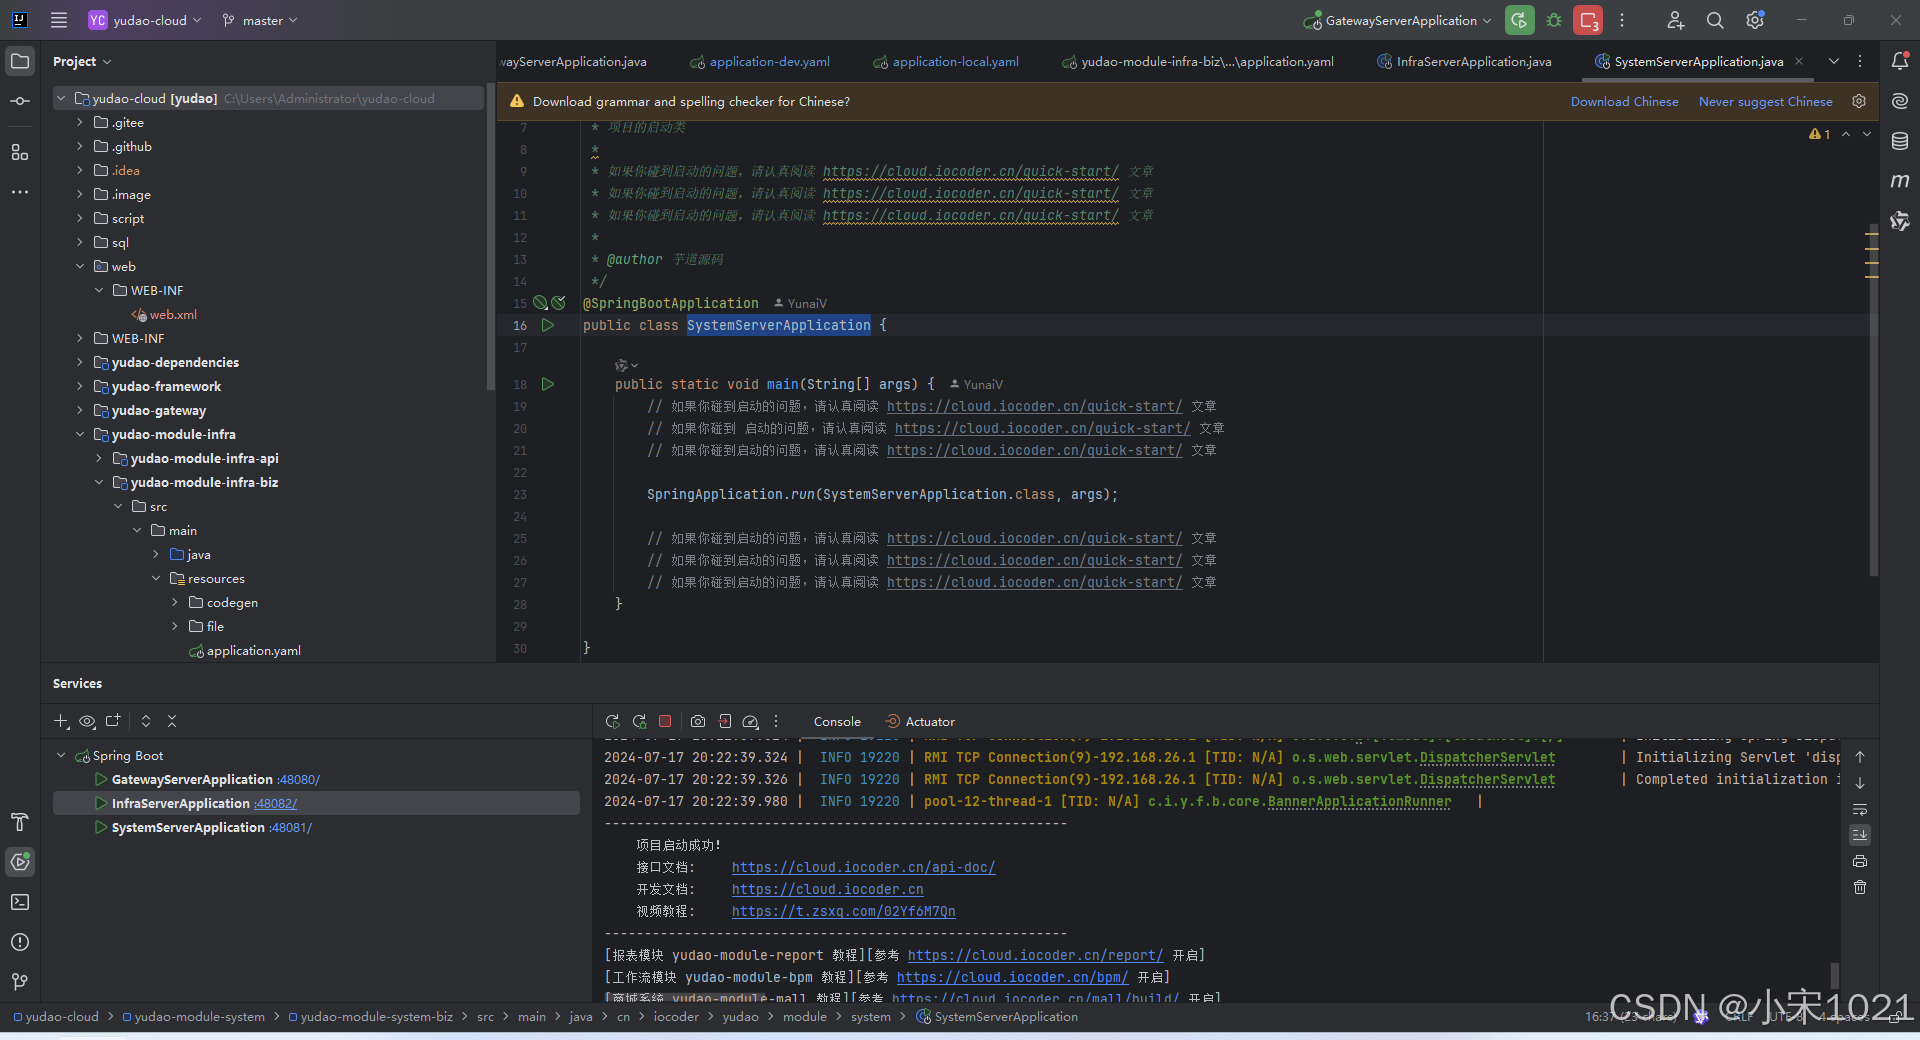Open the Database tool window
Viewport: 1920px width, 1040px height.
coord(1900,142)
